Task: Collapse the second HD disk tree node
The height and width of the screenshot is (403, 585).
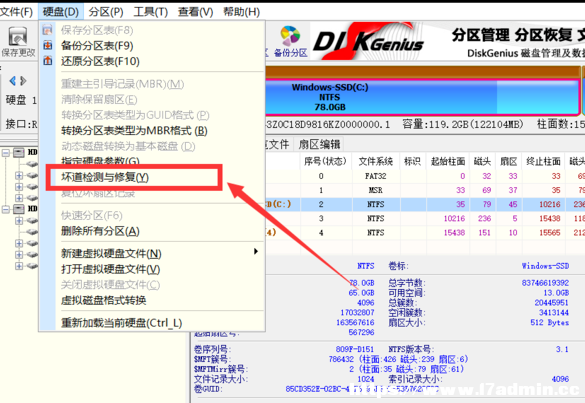Action: coord(6,209)
